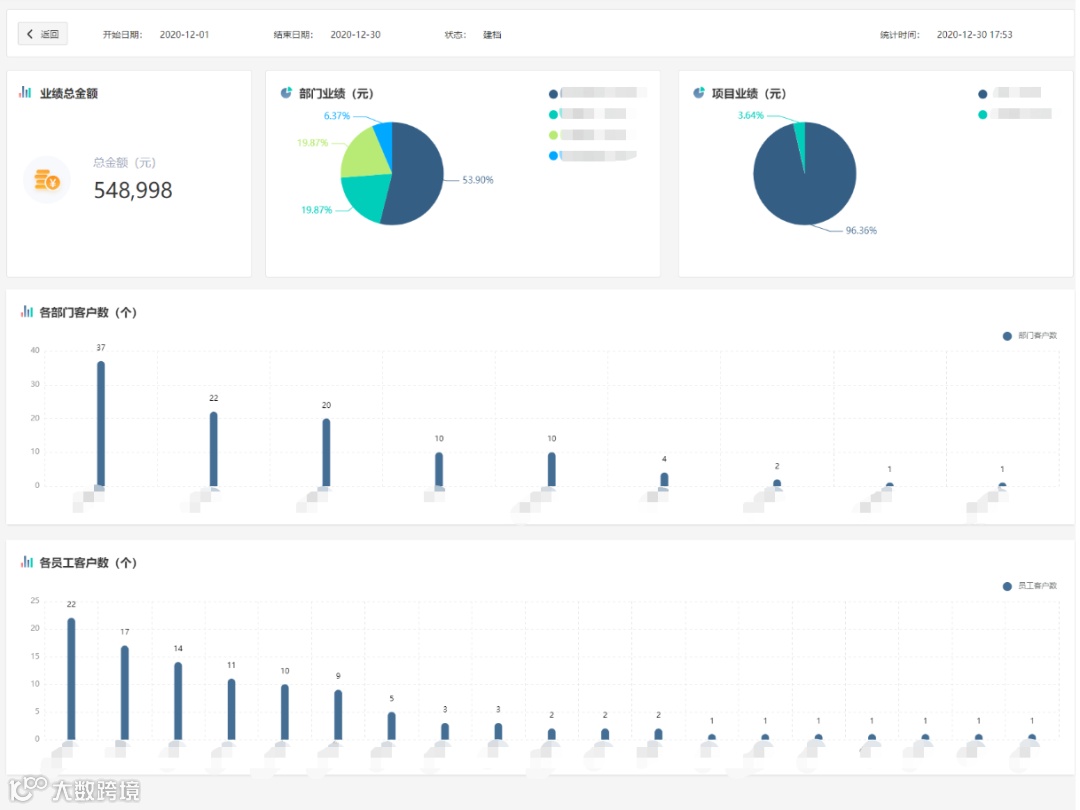Toggle the dark blue 项目业绩 legend entry
Viewport: 1080px width, 810px height.
point(1009,93)
